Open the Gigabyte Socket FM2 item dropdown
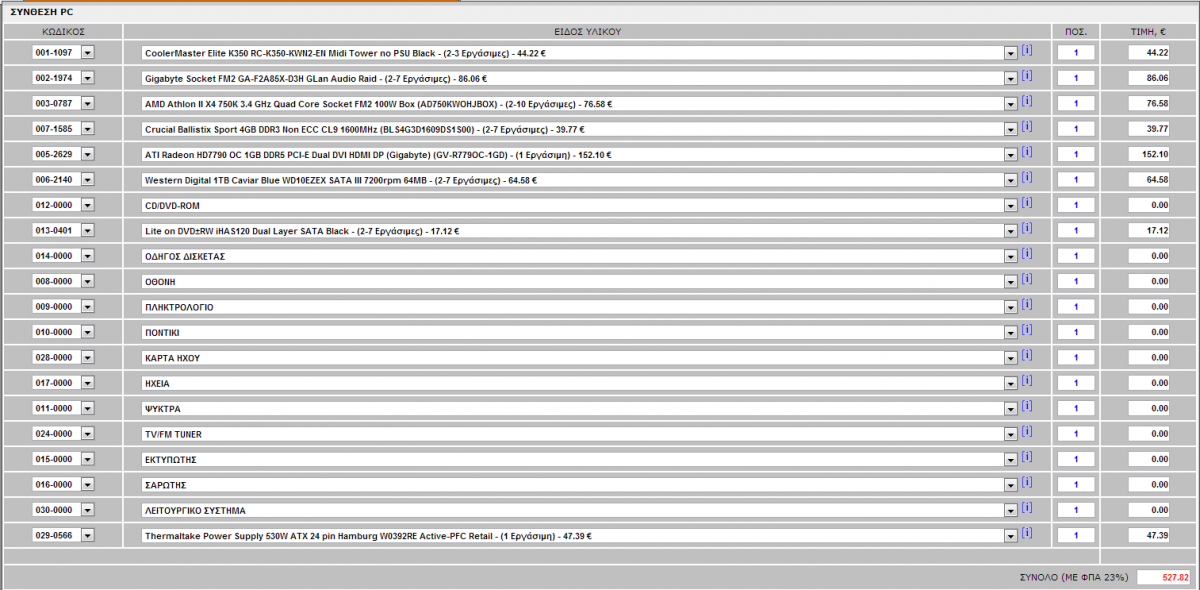The width and height of the screenshot is (1200, 590). tap(1010, 78)
